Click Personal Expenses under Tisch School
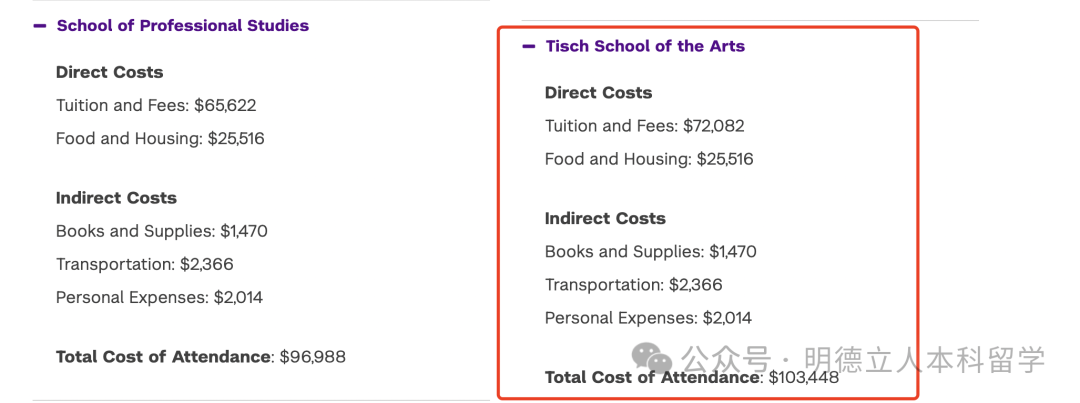 click(648, 318)
